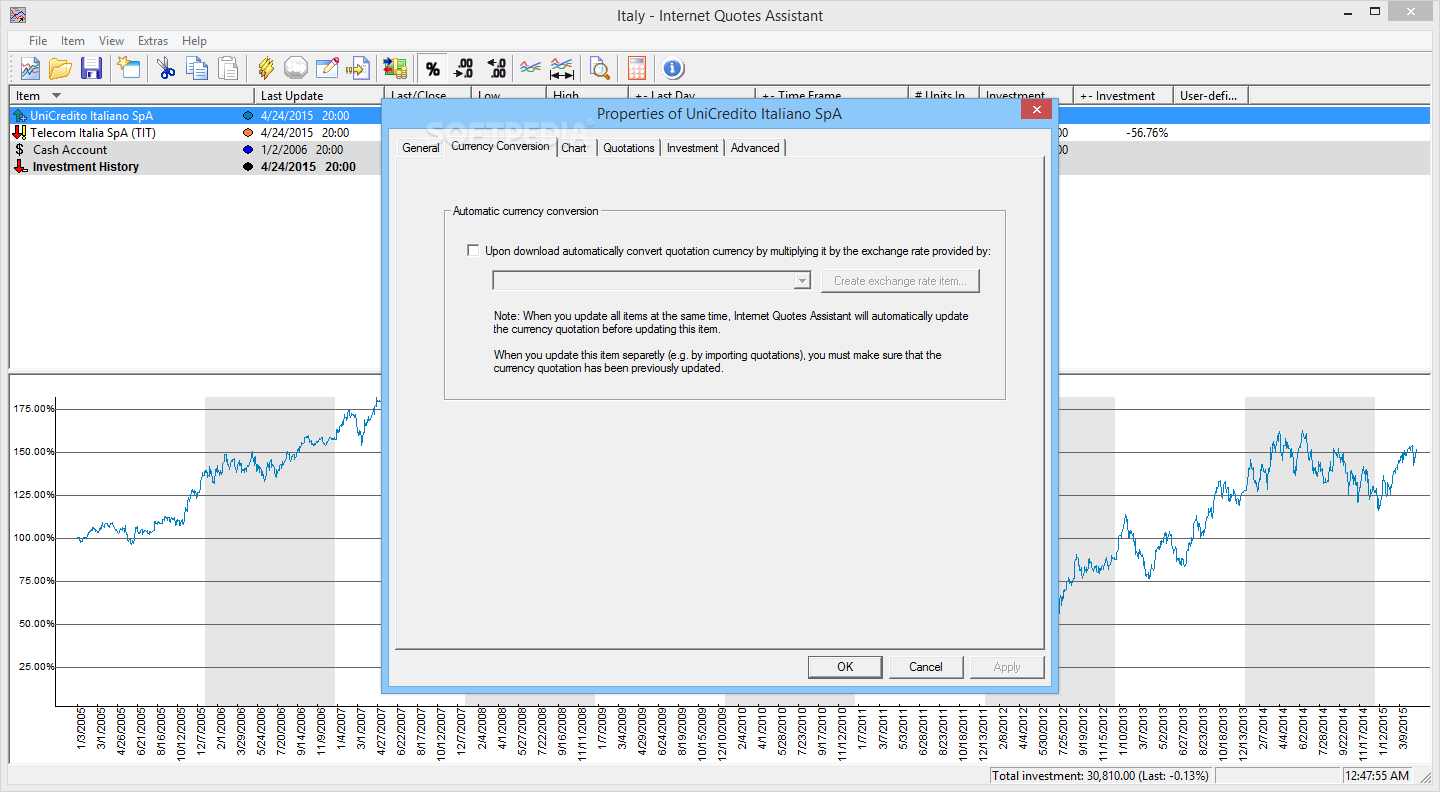Select the Currency Conversion tab
Viewport: 1440px width, 792px height.
(x=500, y=146)
